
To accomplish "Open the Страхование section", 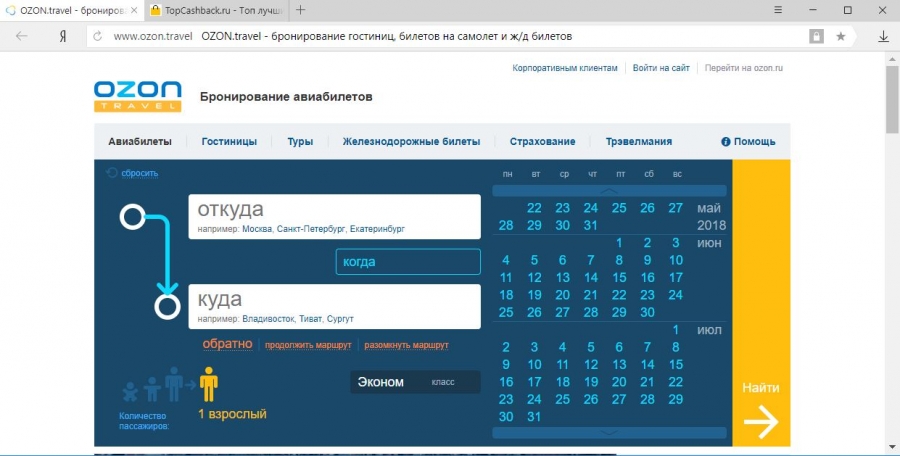I will pos(542,141).
